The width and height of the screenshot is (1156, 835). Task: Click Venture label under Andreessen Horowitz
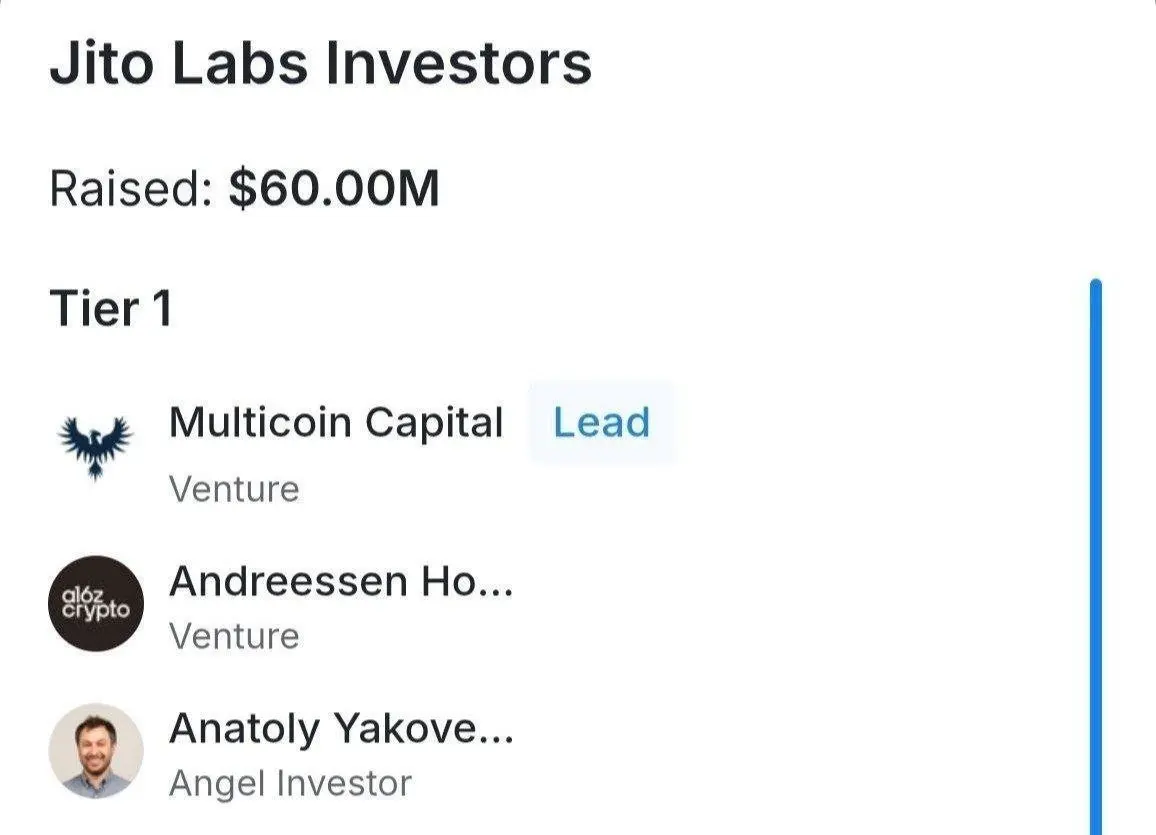click(x=234, y=636)
